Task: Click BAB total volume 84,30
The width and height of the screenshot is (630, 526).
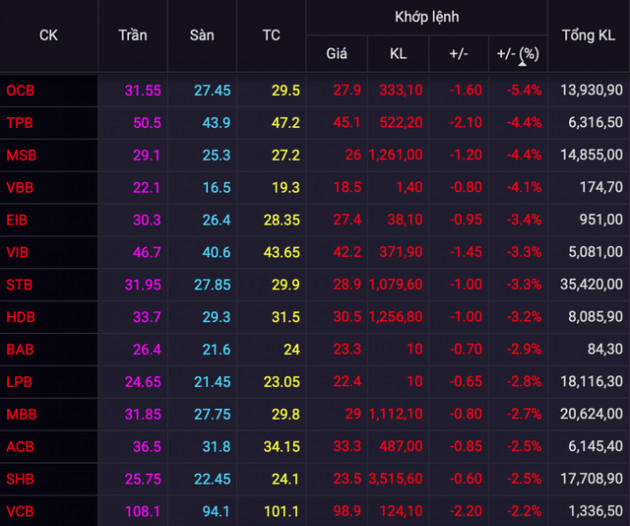Action: (605, 349)
